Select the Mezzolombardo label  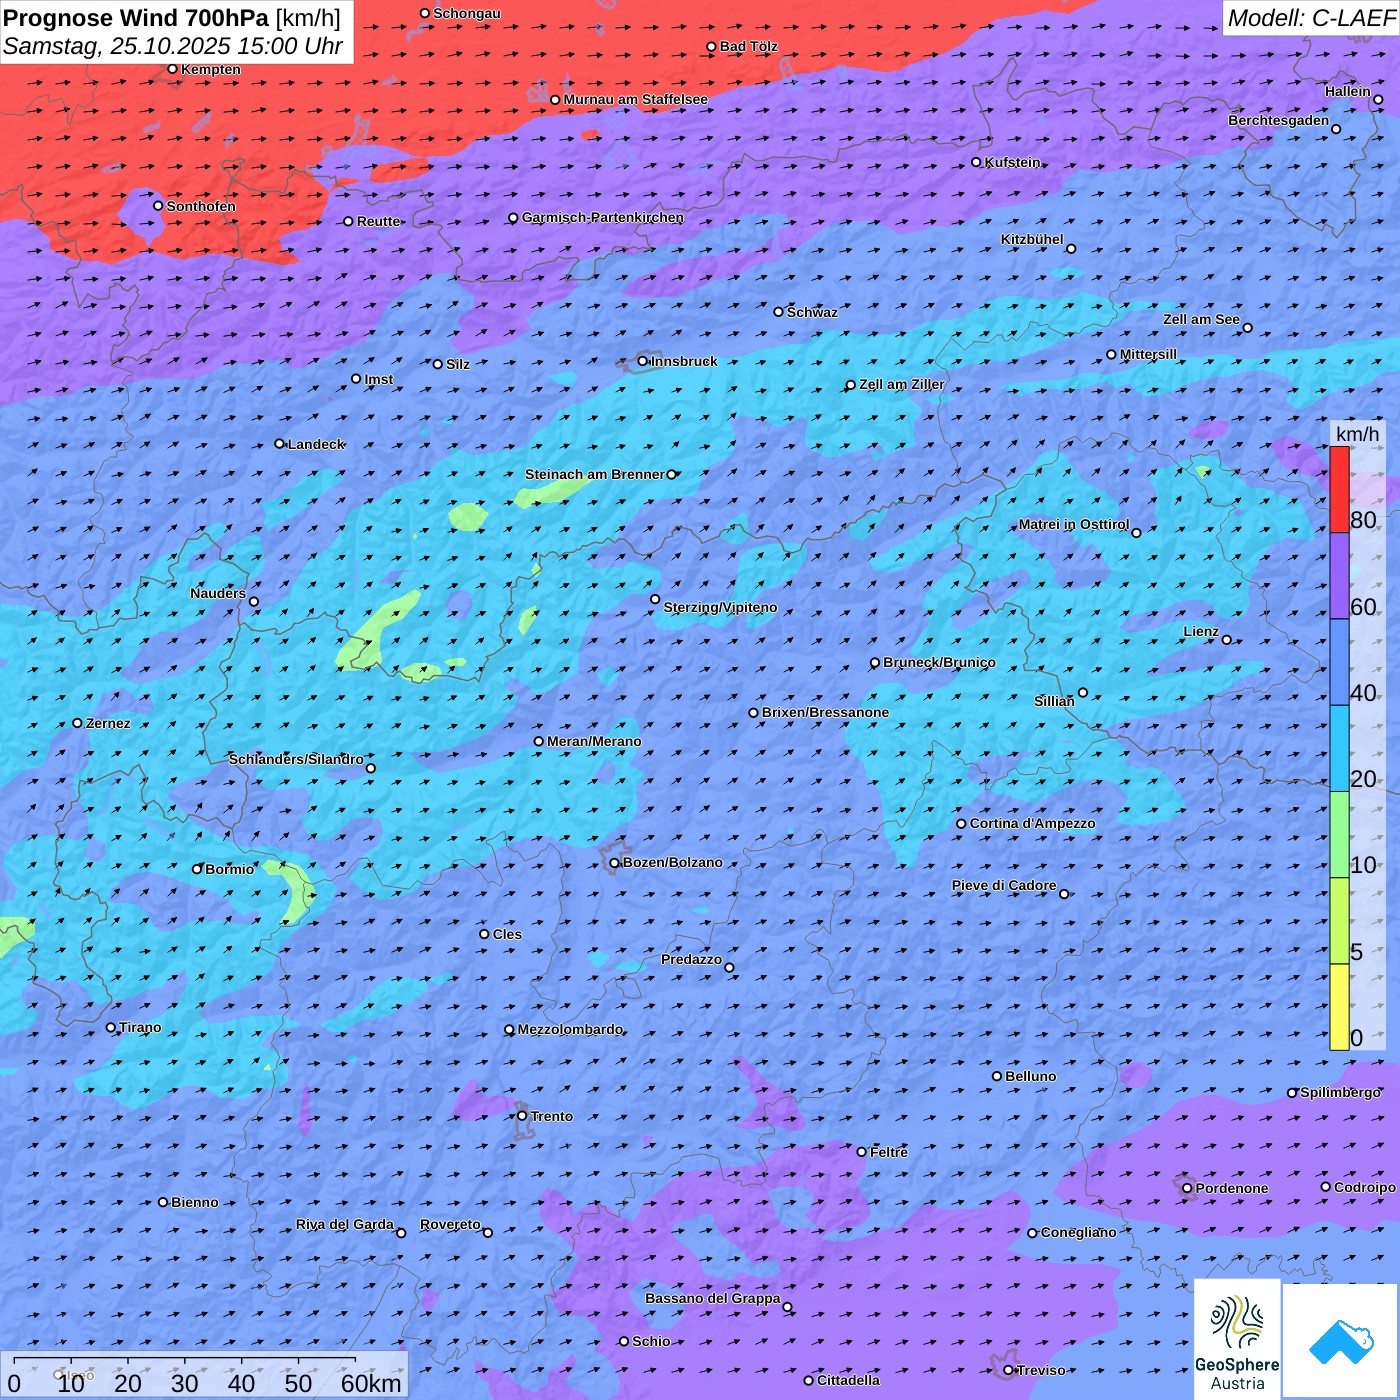571,1029
